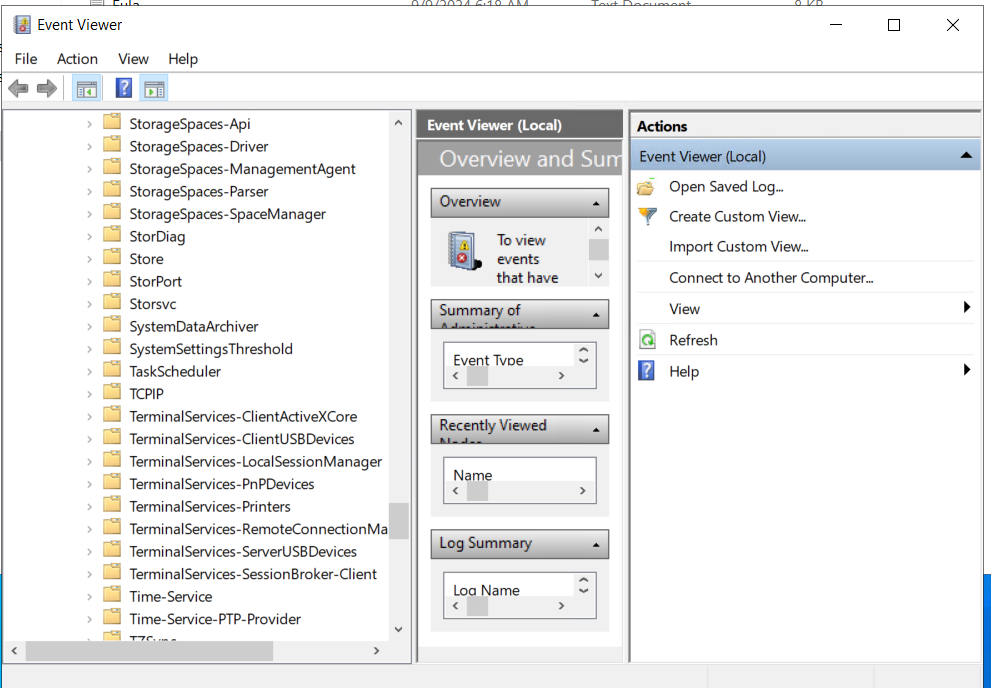Click Create Custom View... action
Screen dimensions: 991x688
(738, 217)
